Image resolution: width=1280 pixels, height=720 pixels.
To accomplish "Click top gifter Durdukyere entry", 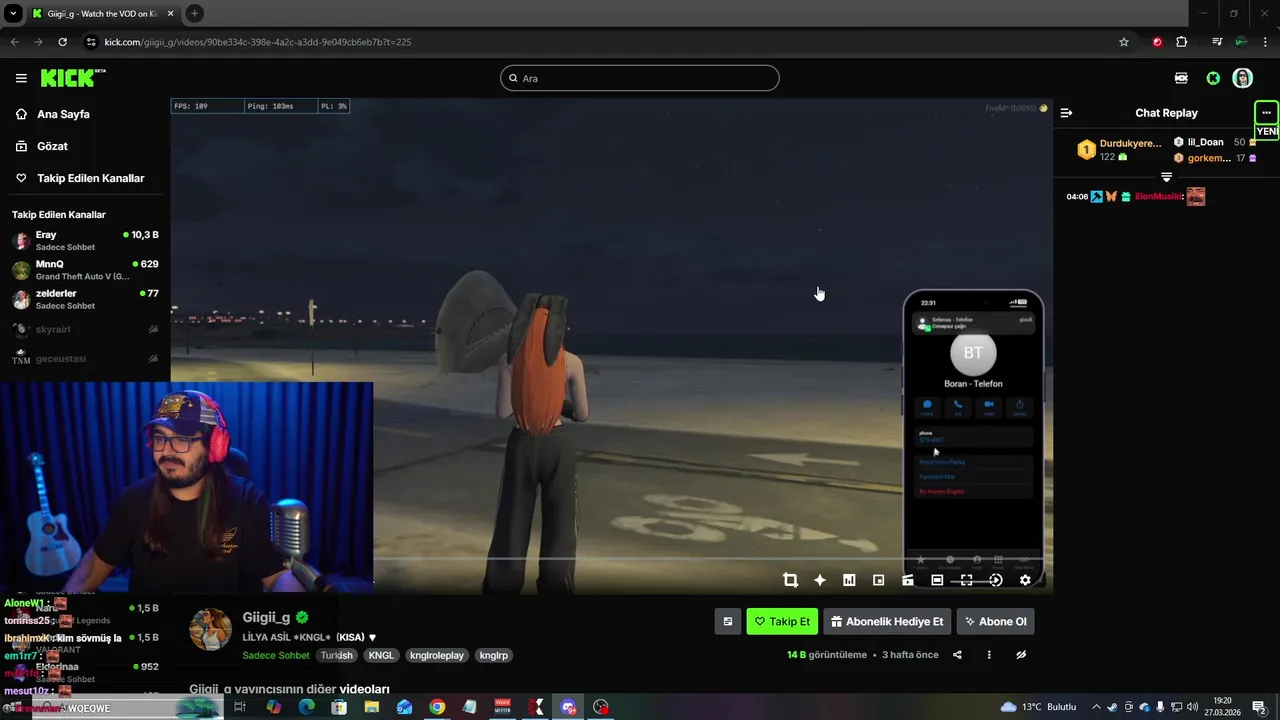I will pyautogui.click(x=1122, y=150).
